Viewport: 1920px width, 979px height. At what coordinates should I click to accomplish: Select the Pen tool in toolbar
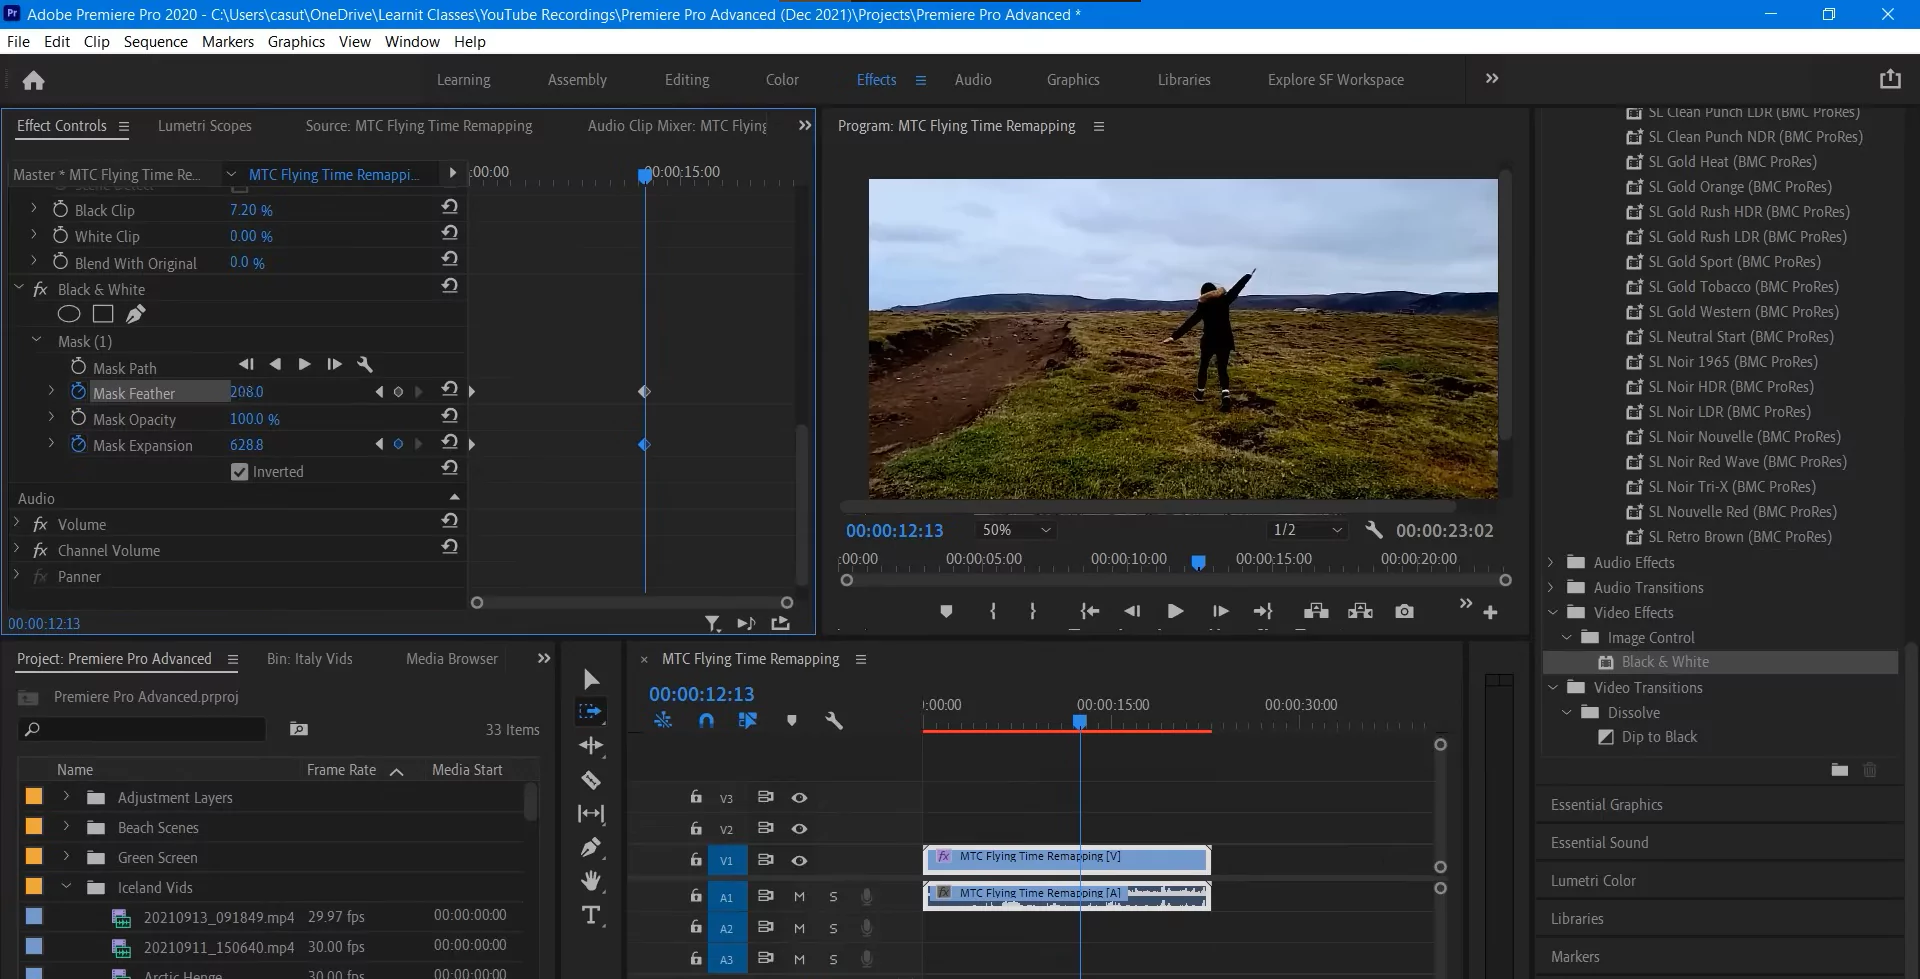tap(591, 848)
